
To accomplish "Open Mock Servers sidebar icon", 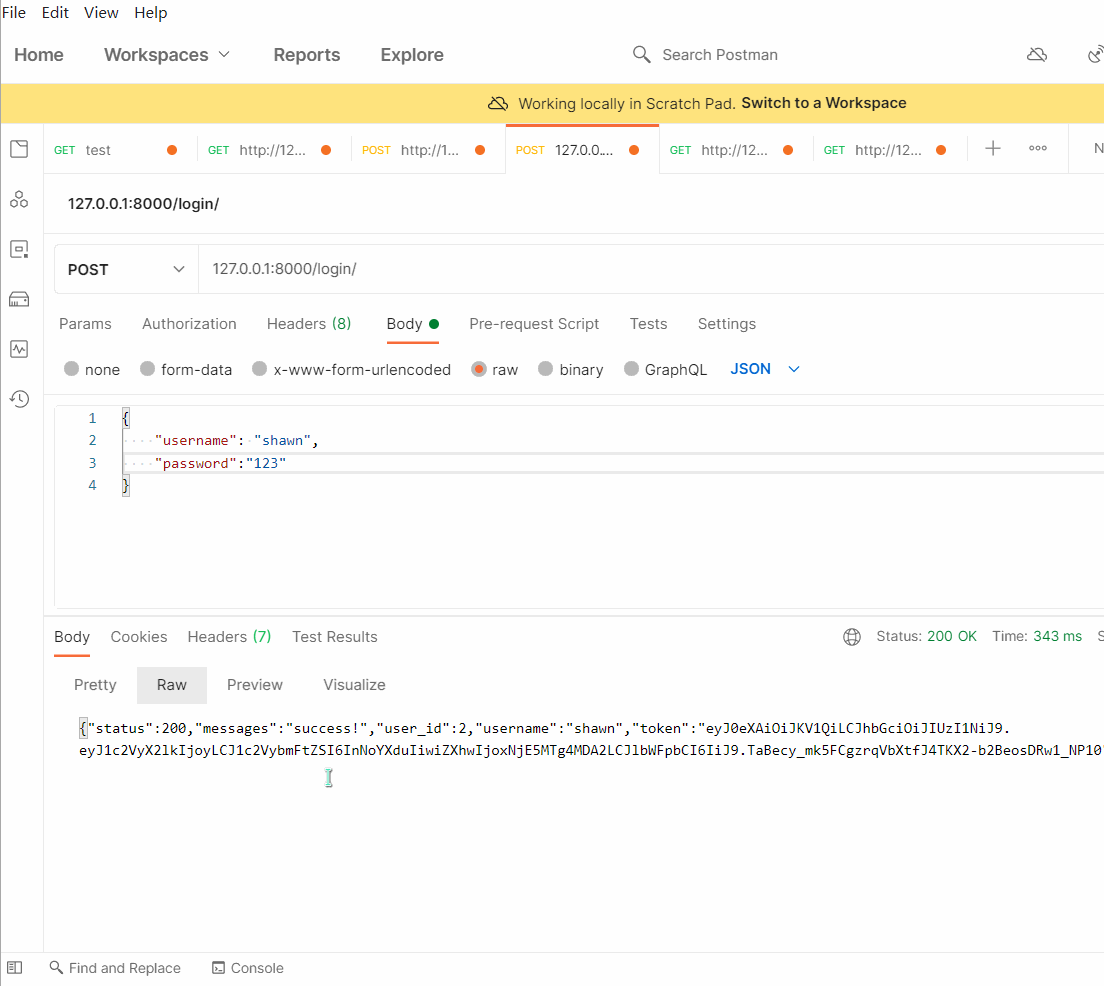I will tap(19, 299).
